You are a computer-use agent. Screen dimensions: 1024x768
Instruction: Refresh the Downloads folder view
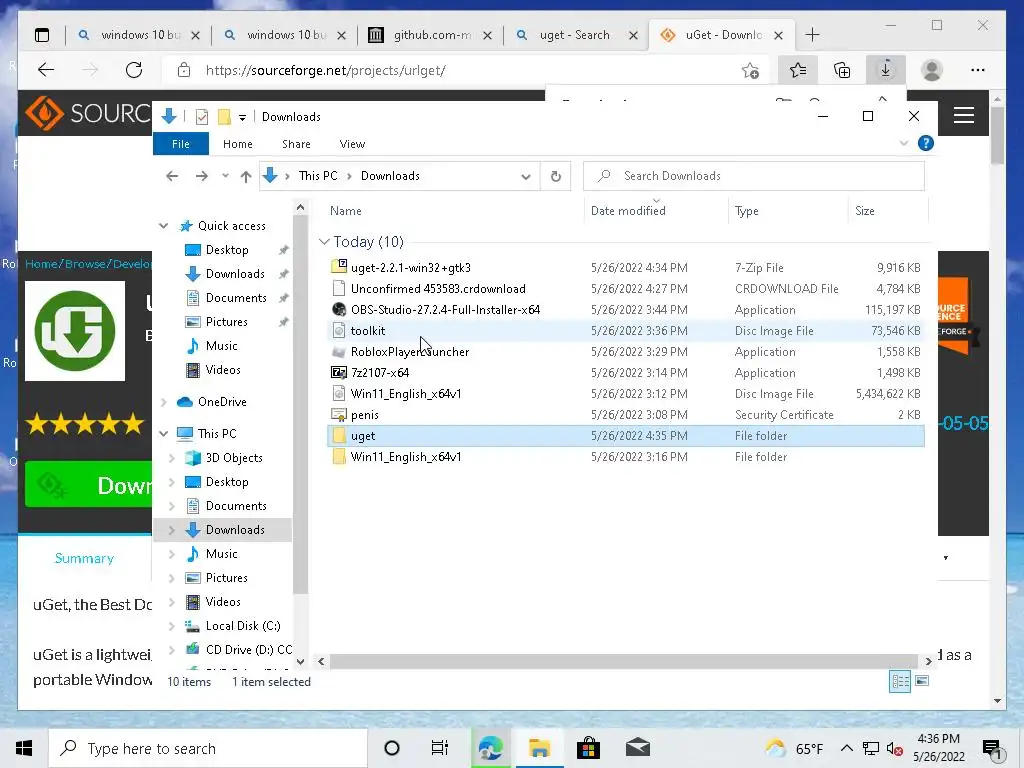click(556, 176)
